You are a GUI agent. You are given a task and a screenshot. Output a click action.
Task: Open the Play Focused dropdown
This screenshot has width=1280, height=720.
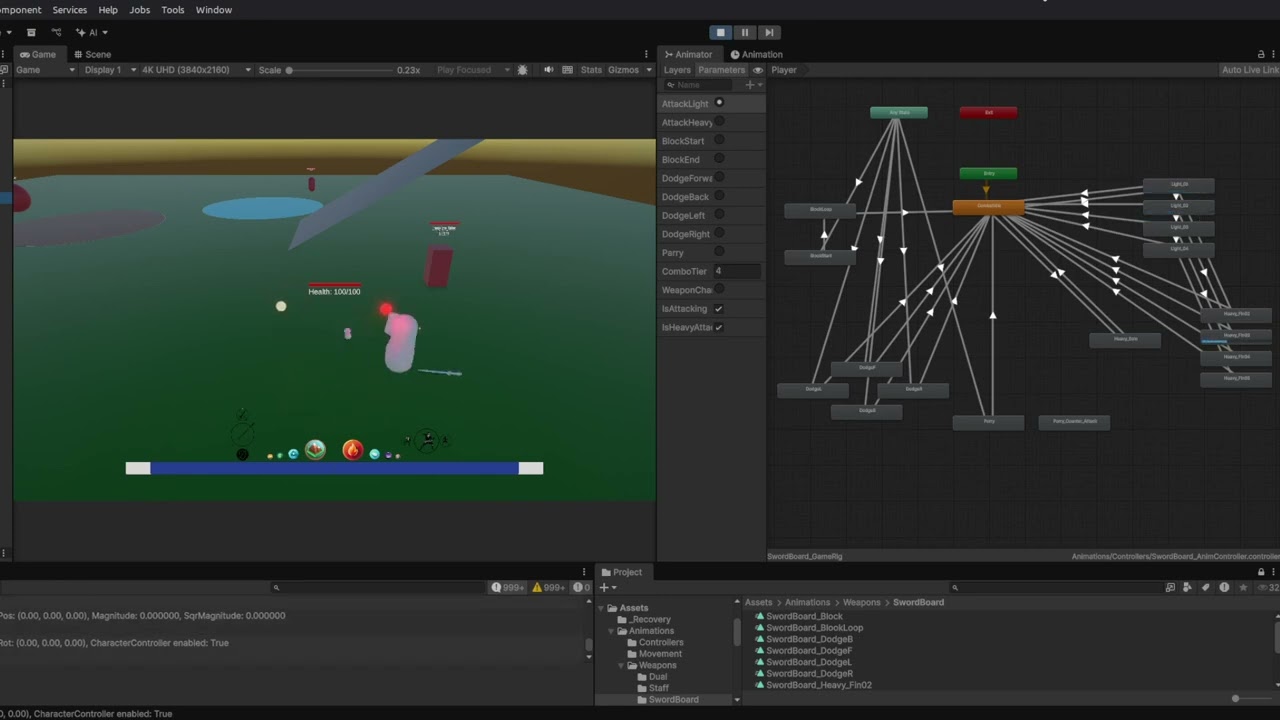point(472,70)
